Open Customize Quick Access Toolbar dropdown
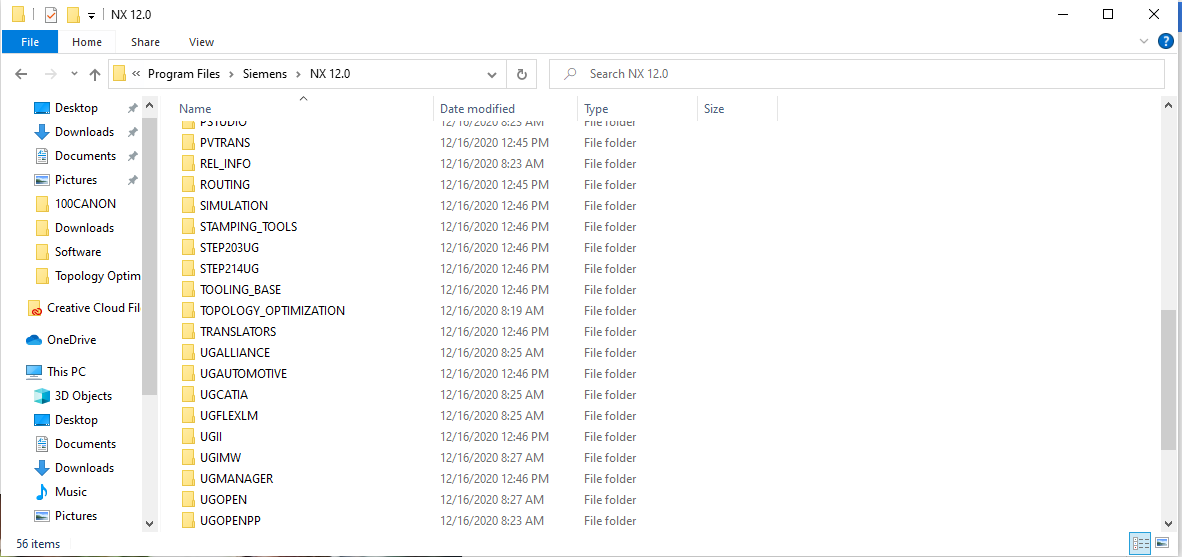Viewport: 1182px width, 557px height. pyautogui.click(x=91, y=15)
